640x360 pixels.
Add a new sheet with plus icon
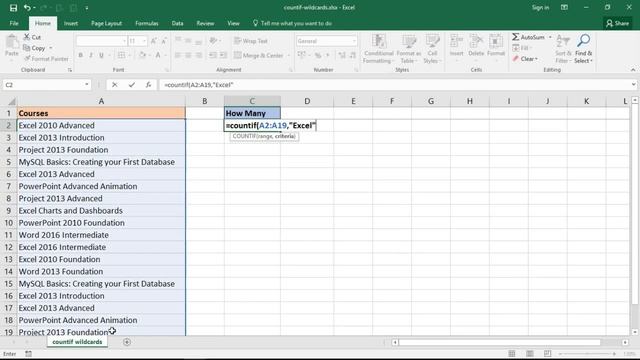pyautogui.click(x=127, y=342)
